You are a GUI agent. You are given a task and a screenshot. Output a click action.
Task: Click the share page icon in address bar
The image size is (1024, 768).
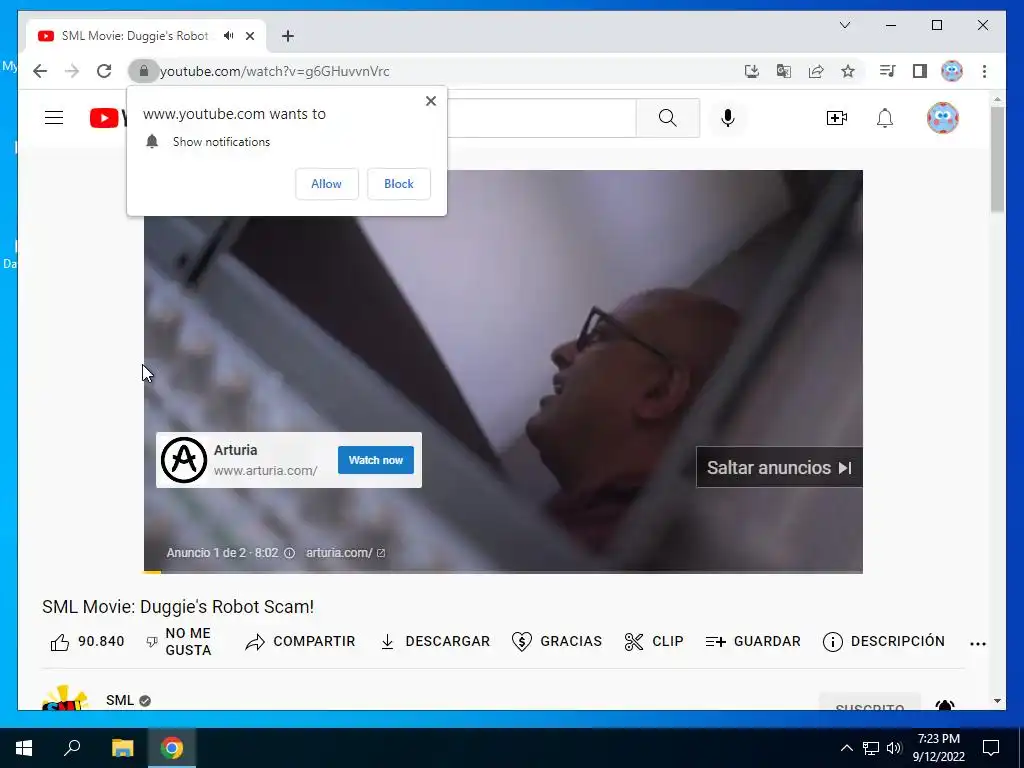816,71
